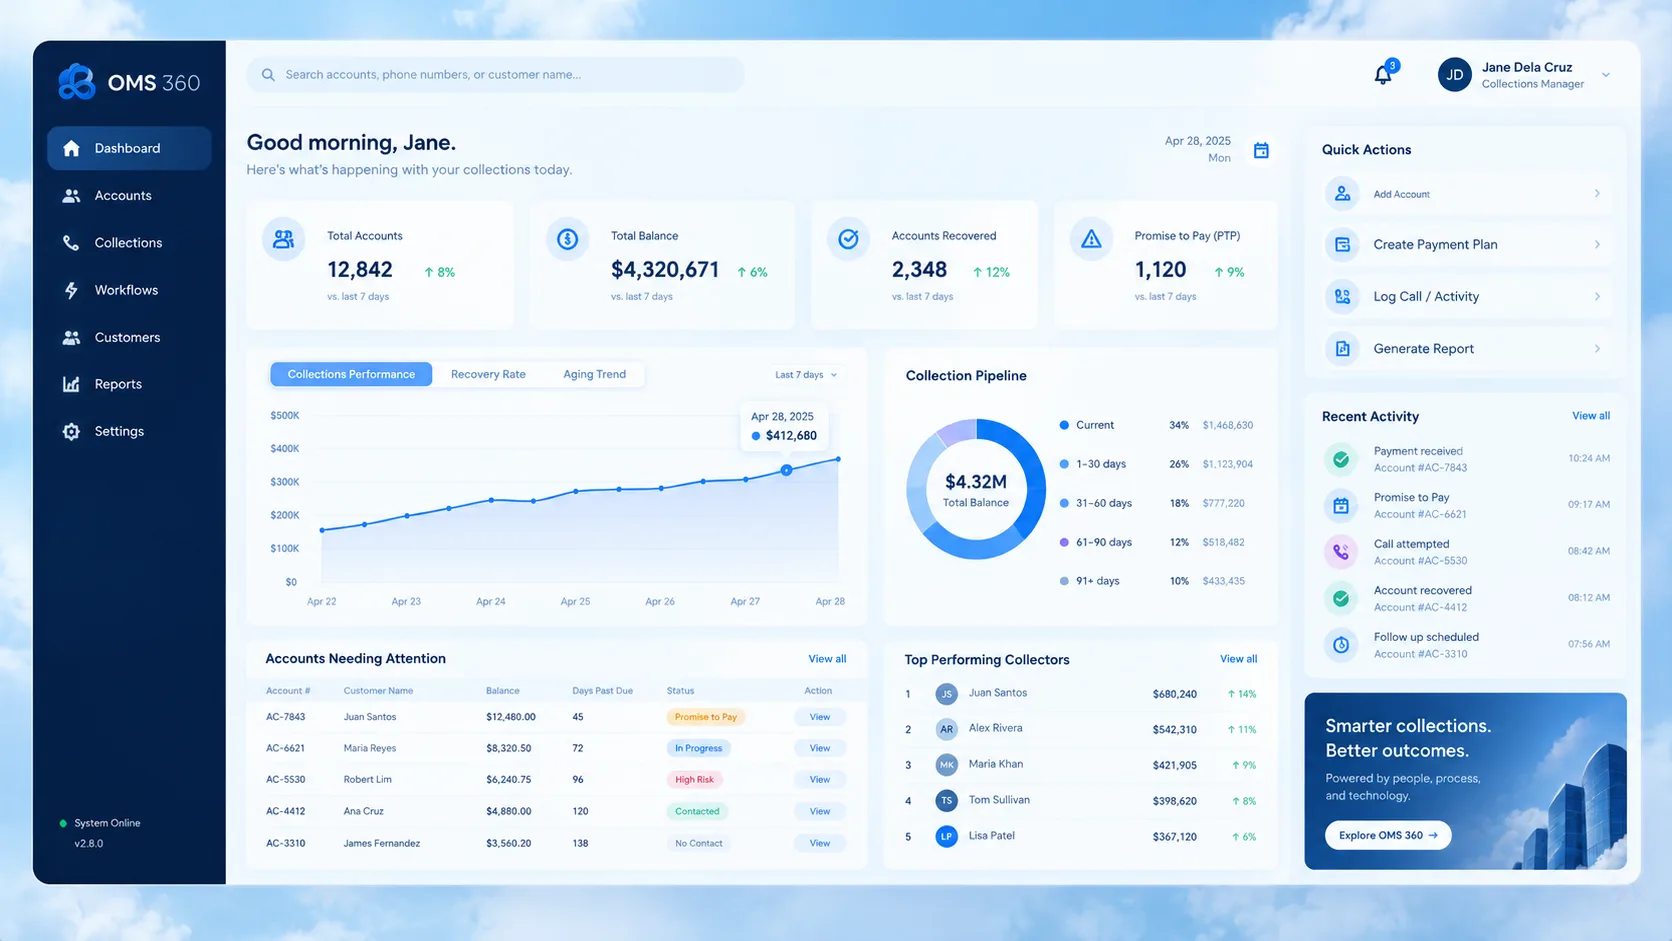
Task: Click the Juan Santos collector avatar
Action: pos(946,693)
